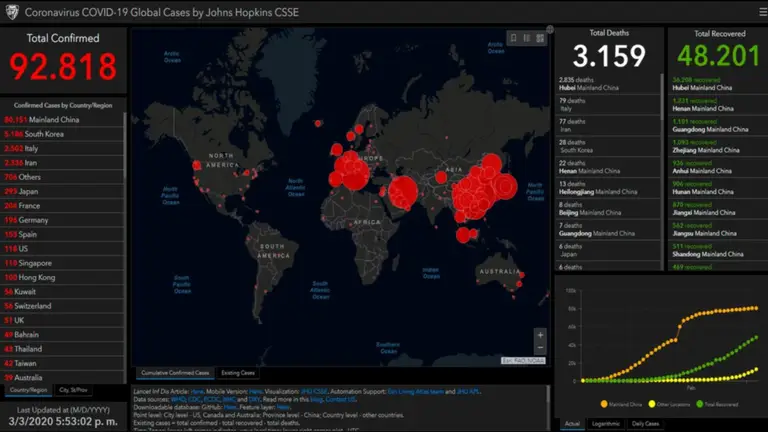Screen dimensions: 768x432
Task: Click the 6 deaths Japan row
Action: 607,250
